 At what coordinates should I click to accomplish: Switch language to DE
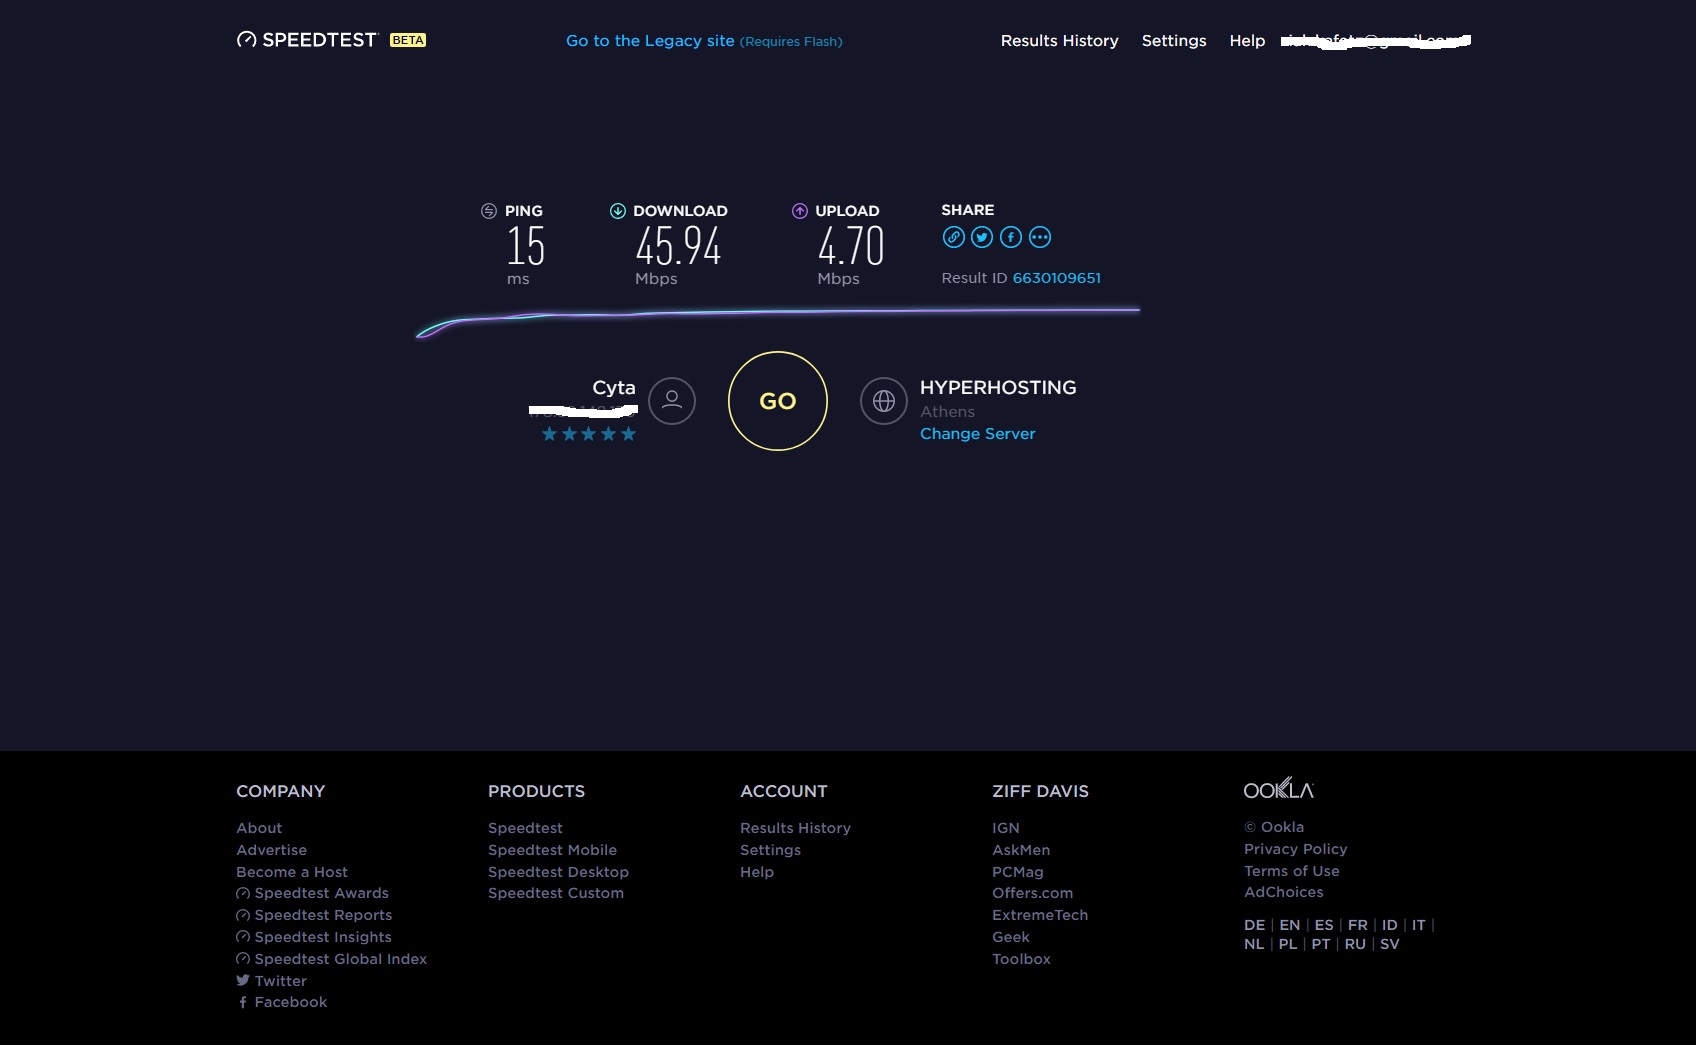coord(1254,925)
